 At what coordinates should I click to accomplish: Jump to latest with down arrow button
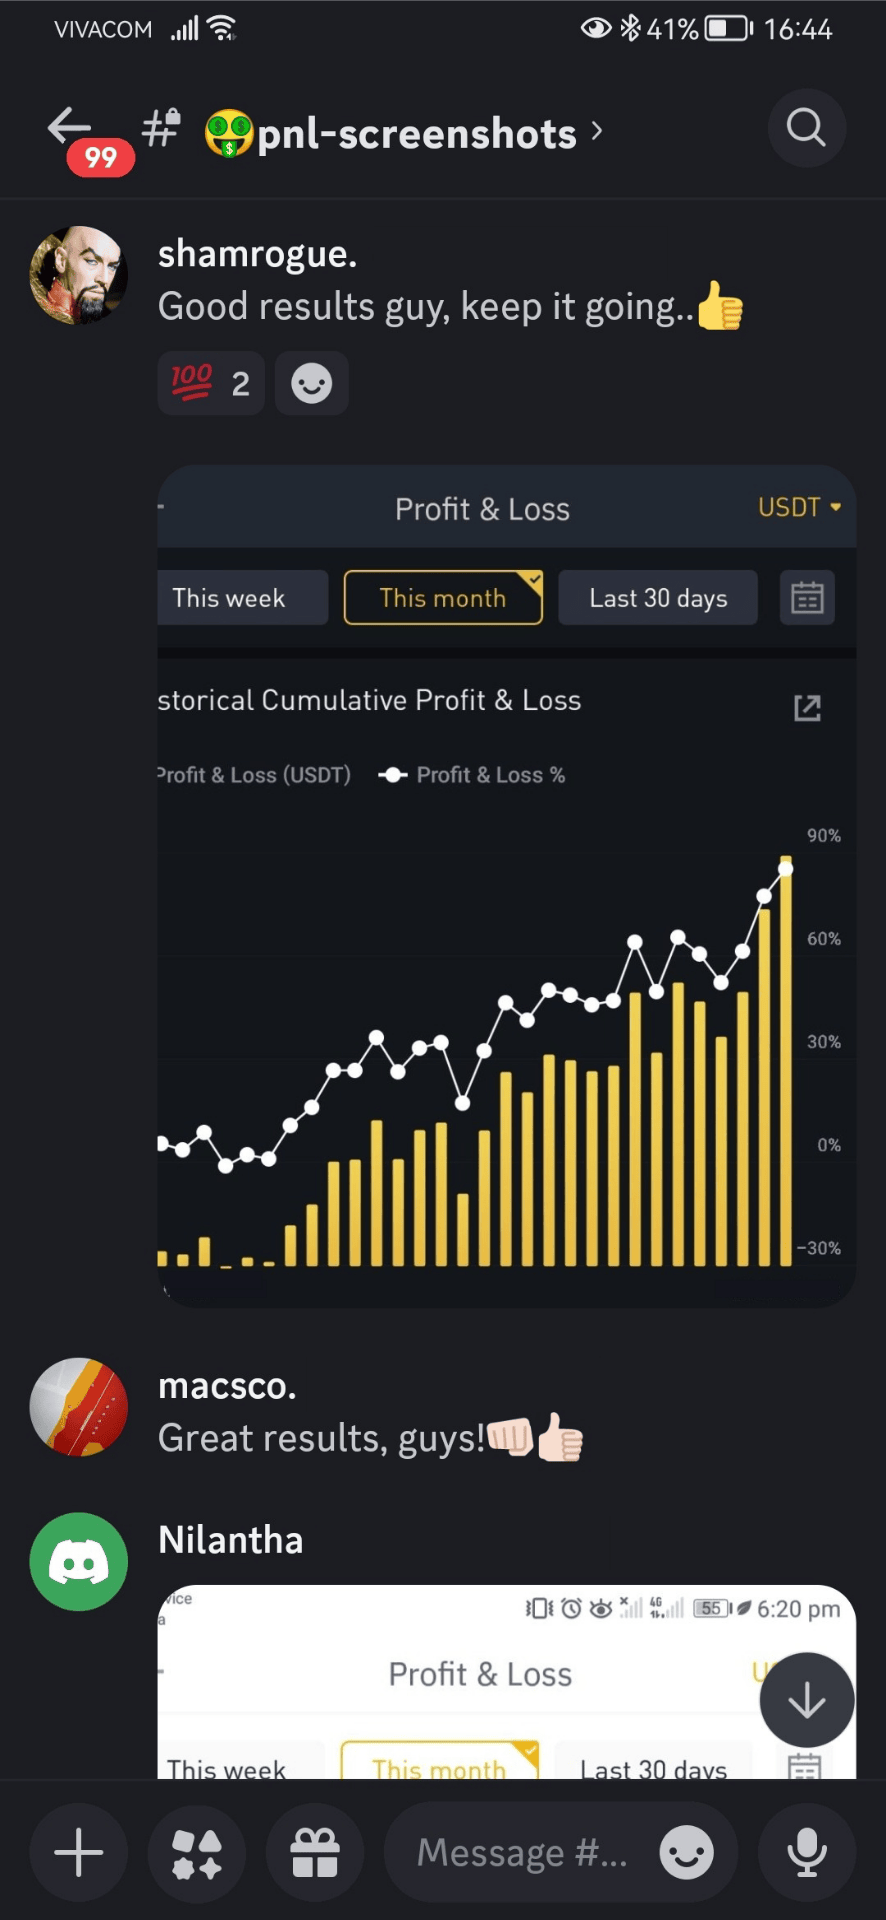806,1700
